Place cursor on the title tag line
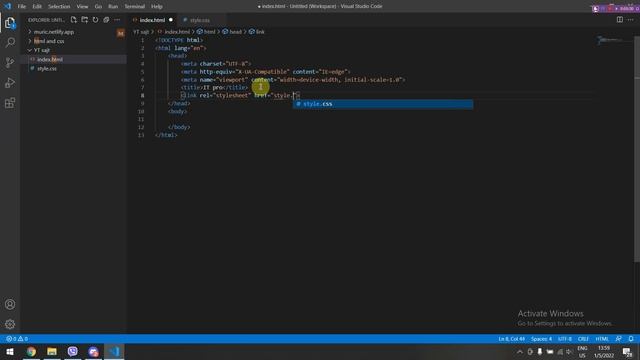This screenshot has height=360, width=640. pos(214,88)
